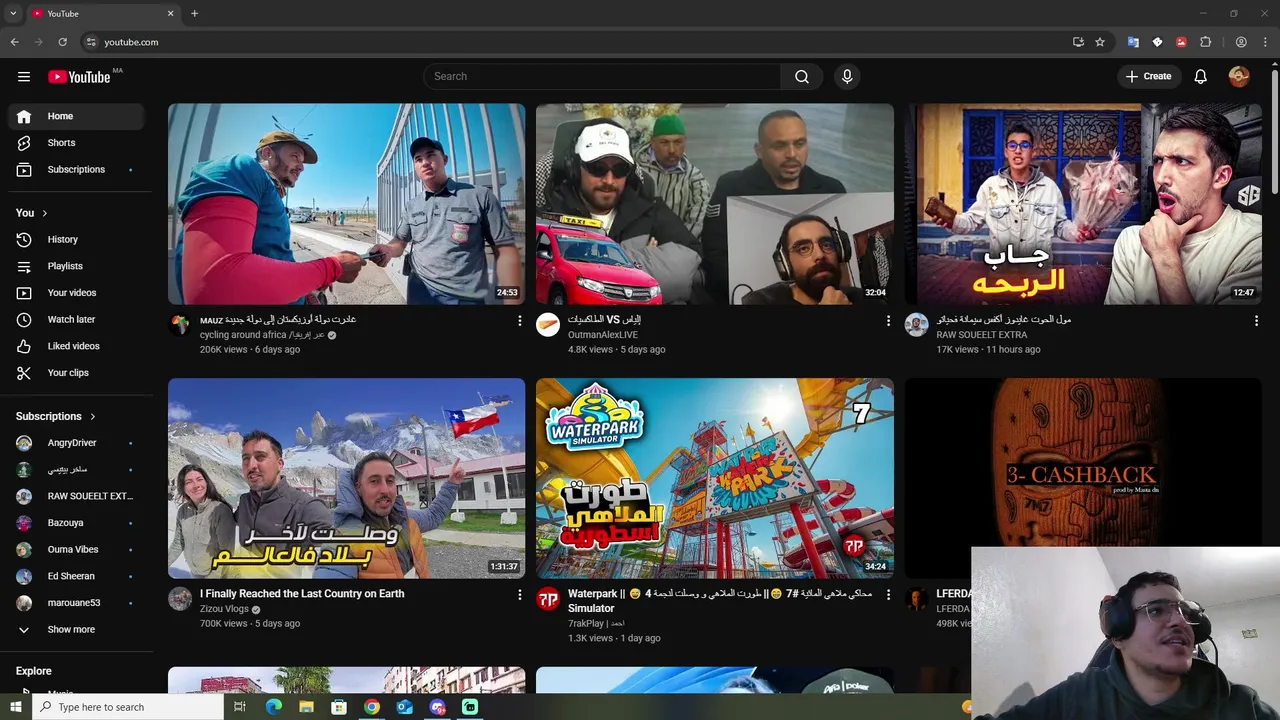Open options for OutmanAlexLIVE video
The width and height of the screenshot is (1280, 720).
(888, 321)
